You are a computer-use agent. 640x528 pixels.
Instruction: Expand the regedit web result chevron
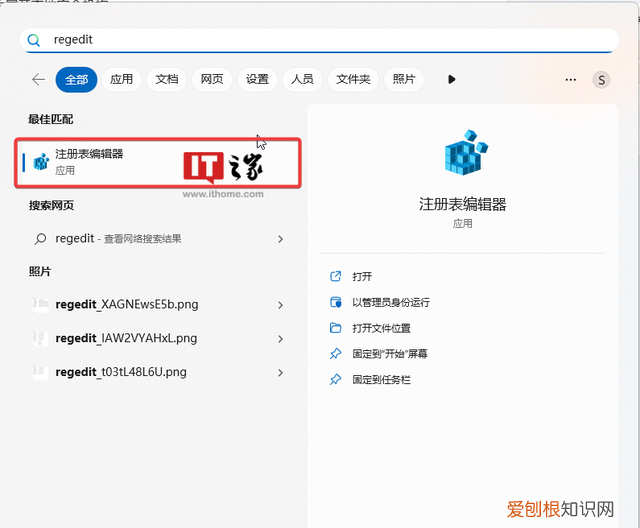(x=280, y=239)
